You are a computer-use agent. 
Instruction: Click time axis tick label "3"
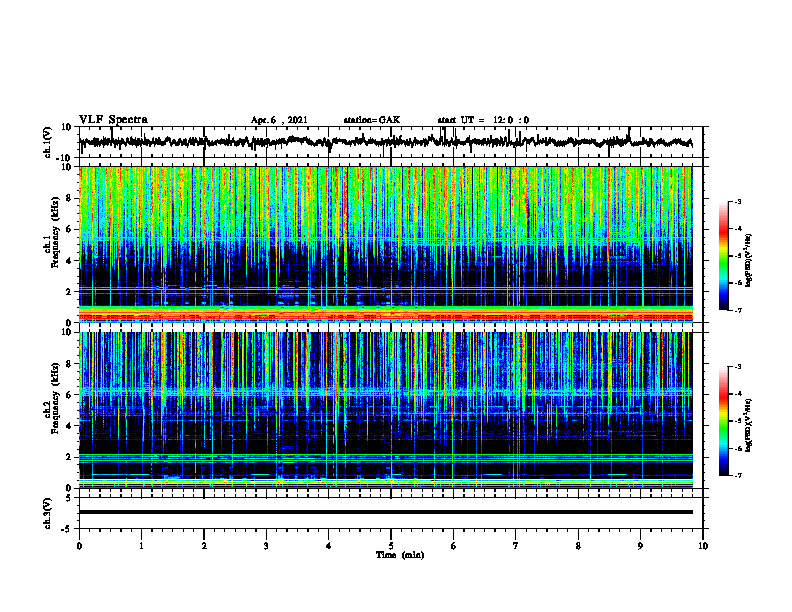(x=266, y=546)
